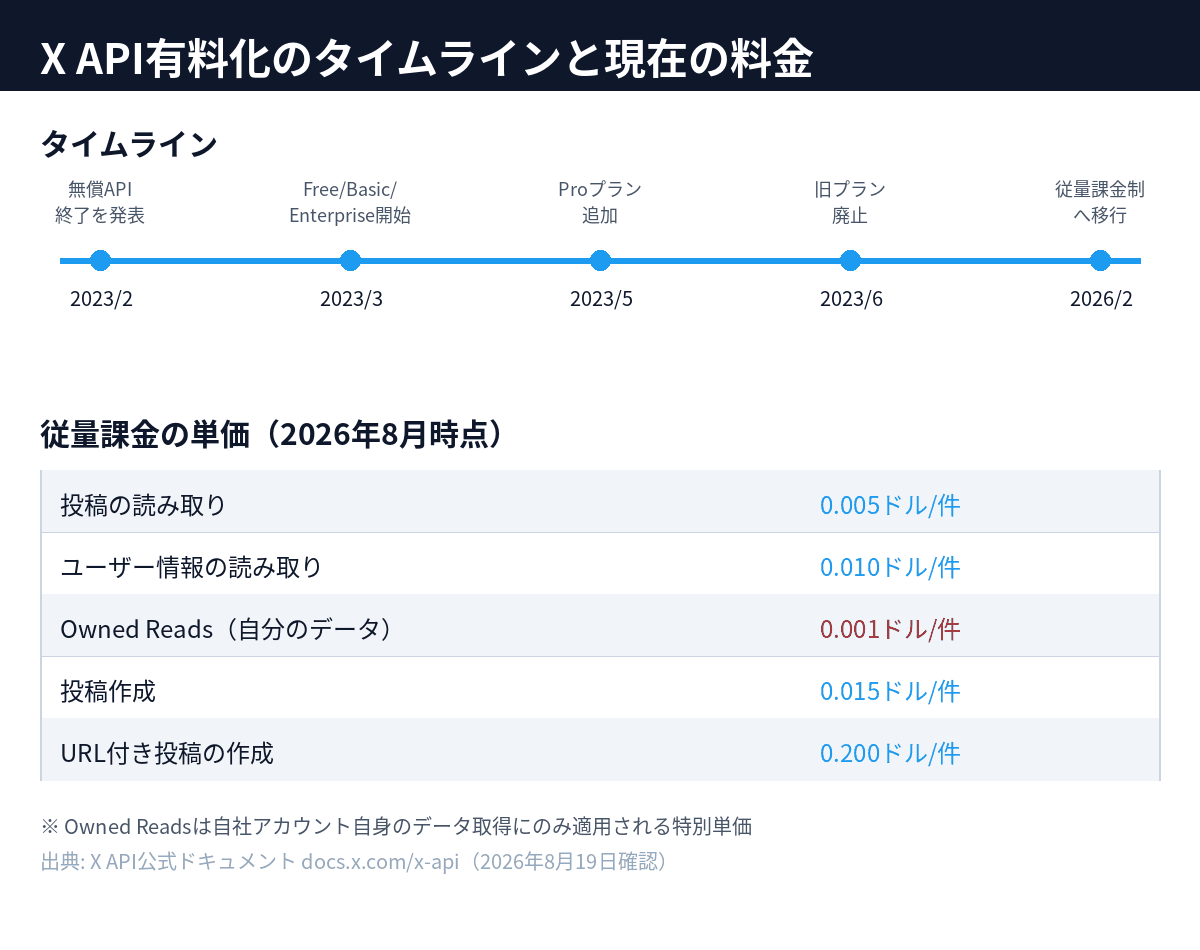1200x950 pixels.
Task: Click the 'Proプラン 追加' label
Action: 600,202
